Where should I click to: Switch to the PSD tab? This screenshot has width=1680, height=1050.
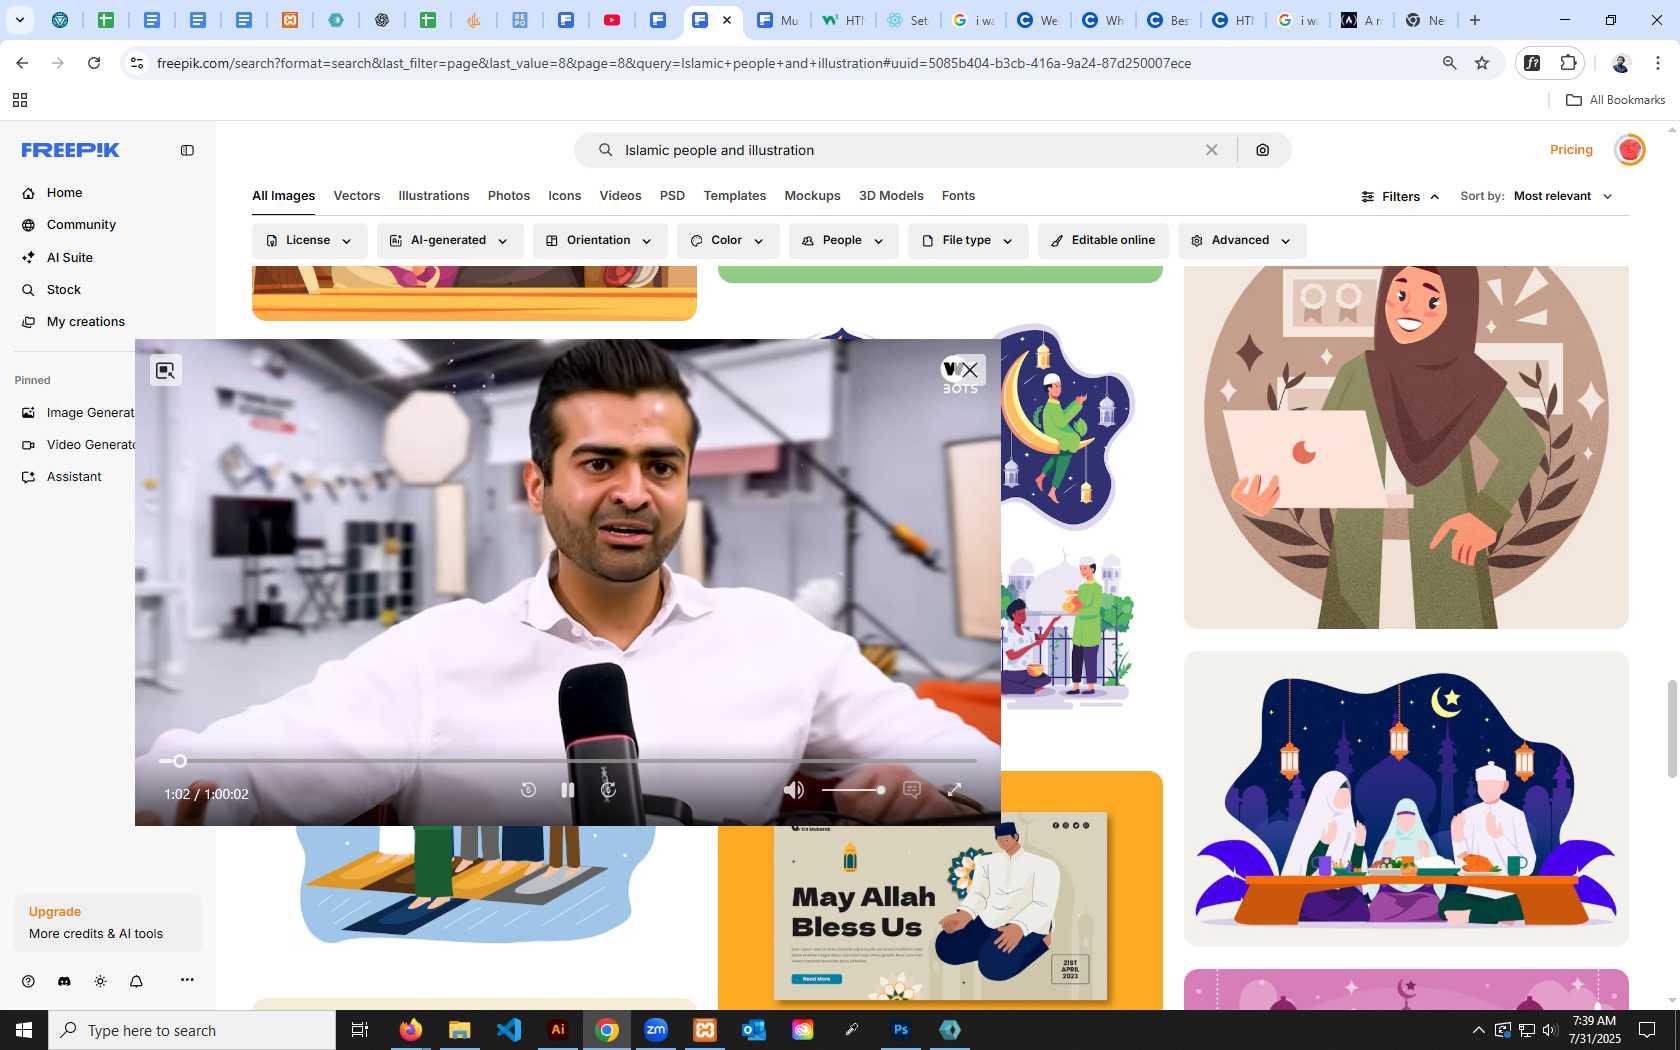pyautogui.click(x=672, y=196)
